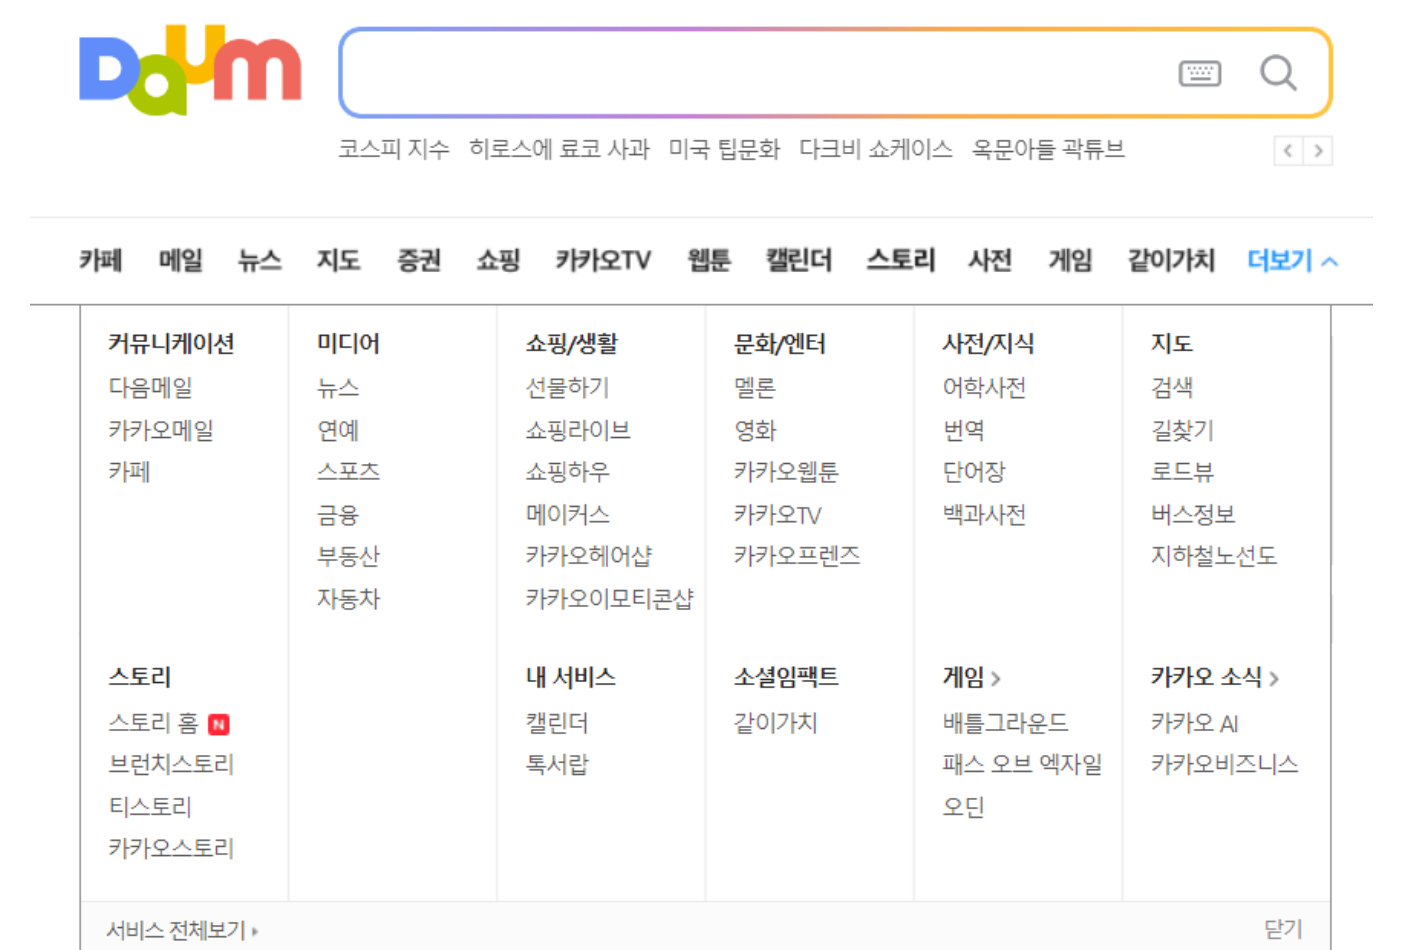This screenshot has height=950, width=1410.
Task: Click trending keyword 다크비 쇼케이스
Action: click(875, 149)
